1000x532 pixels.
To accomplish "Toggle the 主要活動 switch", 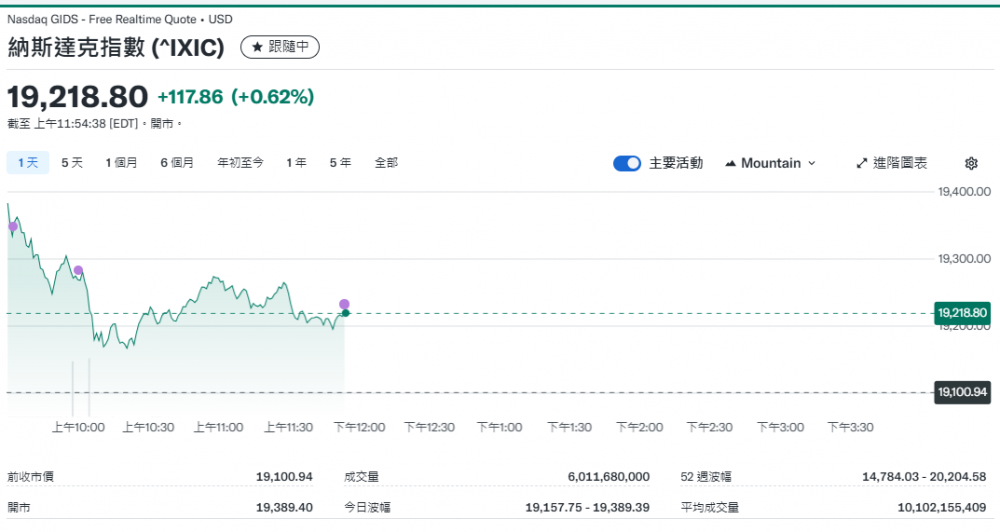I will pyautogui.click(x=627, y=163).
